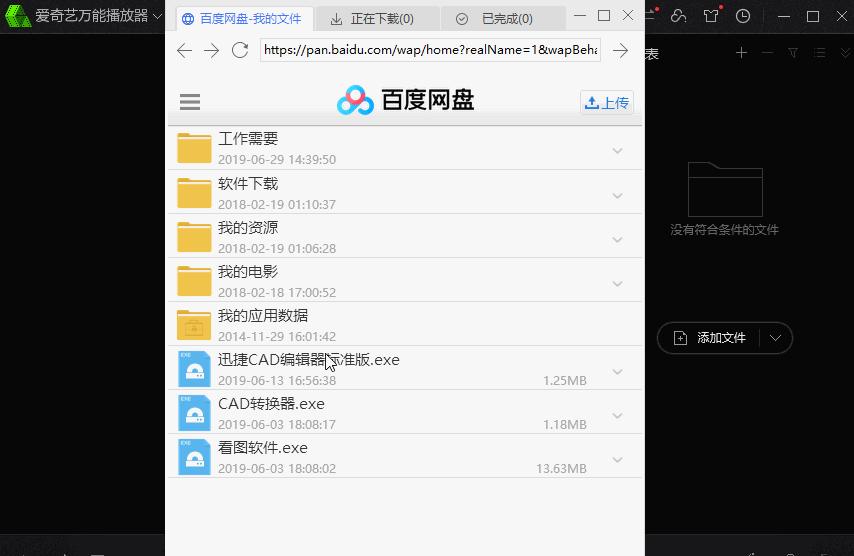
Task: Open play history clock icon
Action: pyautogui.click(x=743, y=16)
